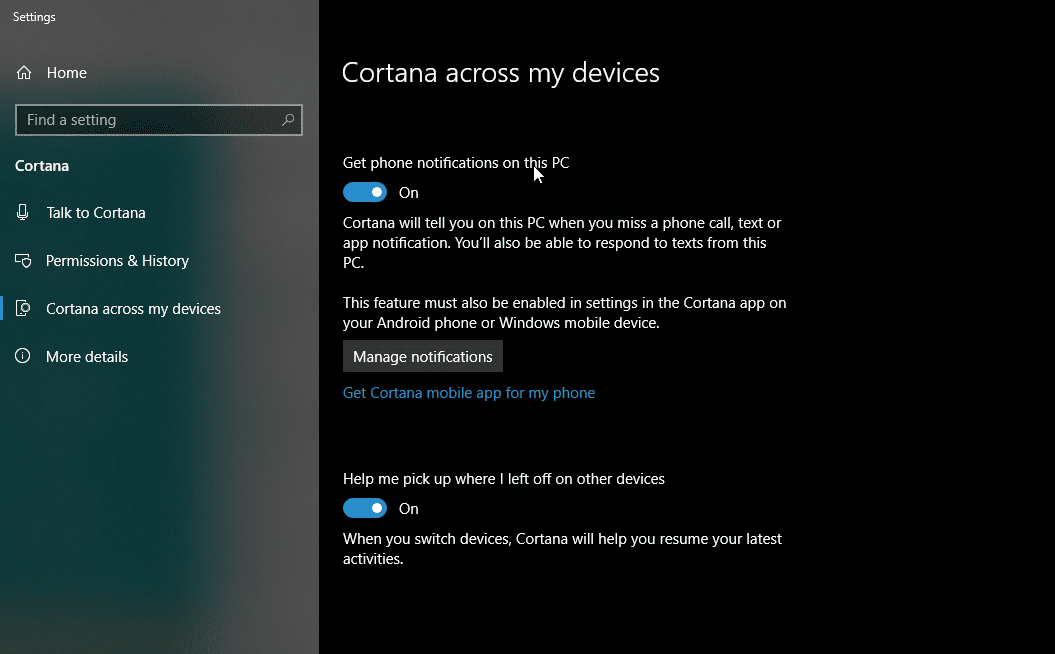
Task: Click 'Cortana will tell you on this PC' paragraph
Action: click(x=562, y=243)
